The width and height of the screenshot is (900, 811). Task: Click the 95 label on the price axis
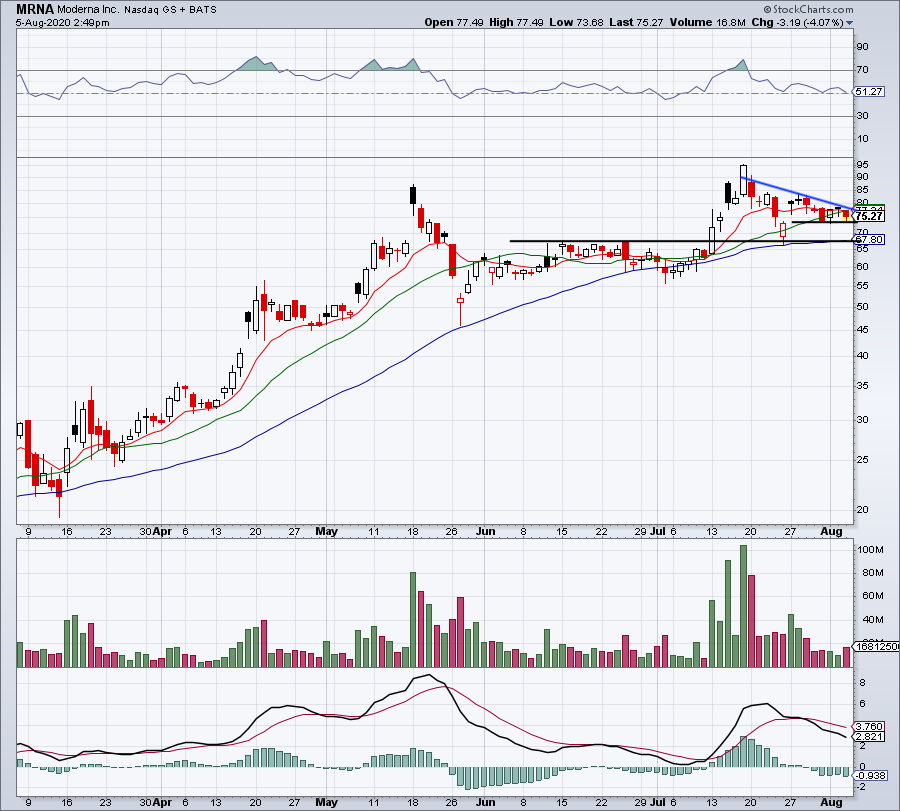coord(862,165)
